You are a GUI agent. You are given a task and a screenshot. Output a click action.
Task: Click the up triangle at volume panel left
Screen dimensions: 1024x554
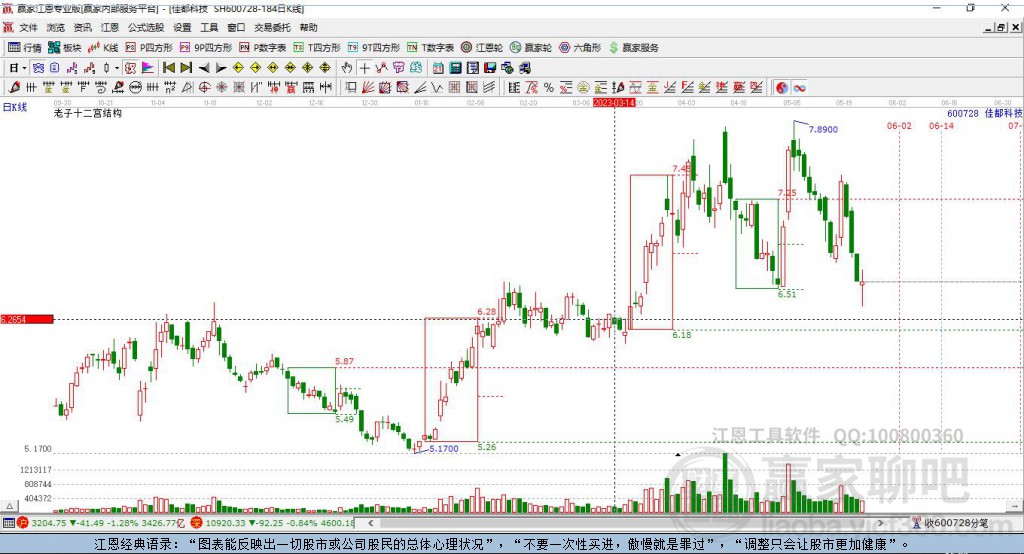[9, 506]
